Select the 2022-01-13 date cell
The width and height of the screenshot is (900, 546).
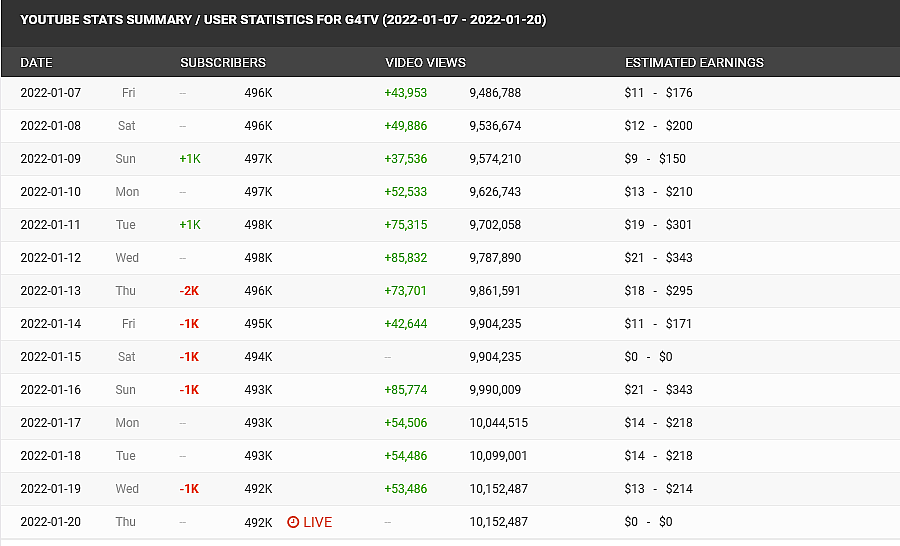point(50,291)
